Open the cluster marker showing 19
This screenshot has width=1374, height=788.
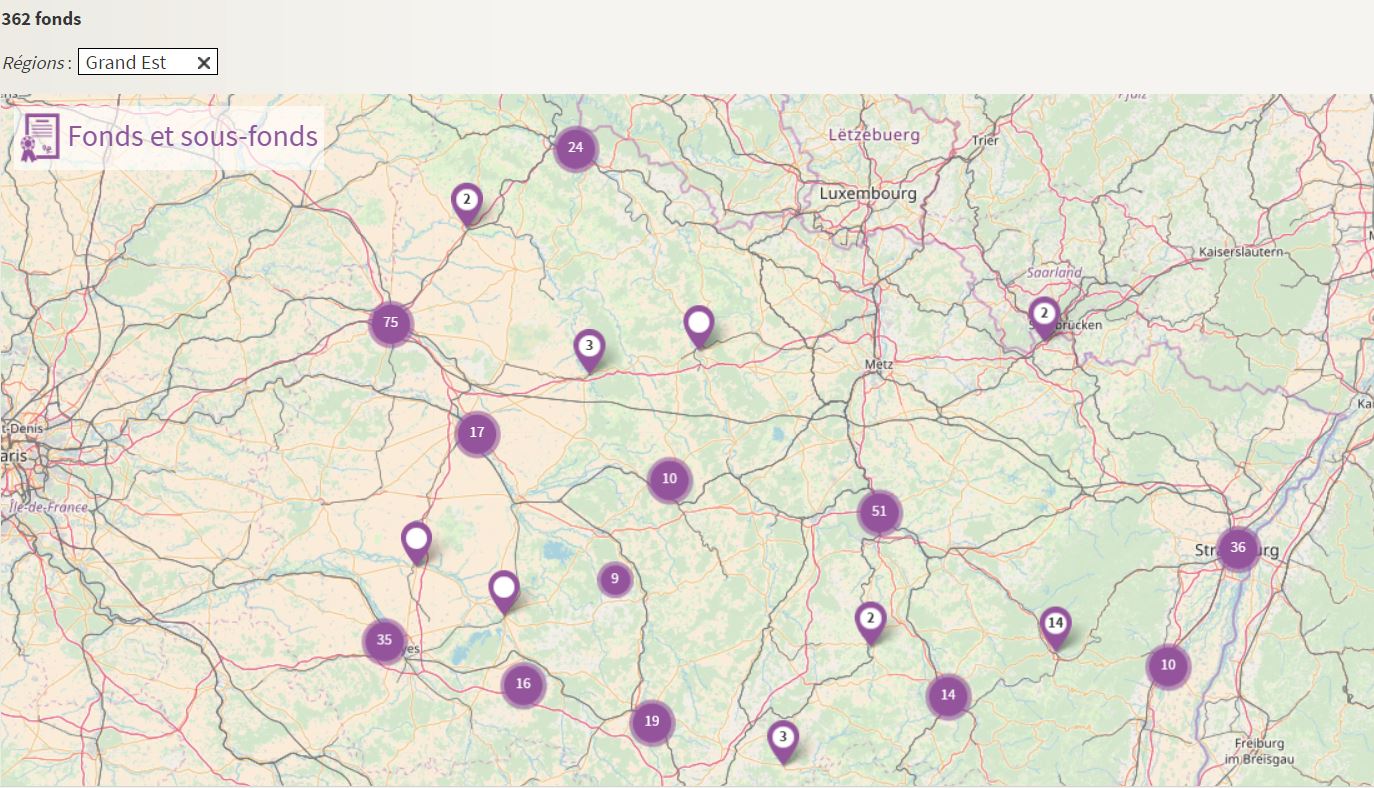click(652, 722)
